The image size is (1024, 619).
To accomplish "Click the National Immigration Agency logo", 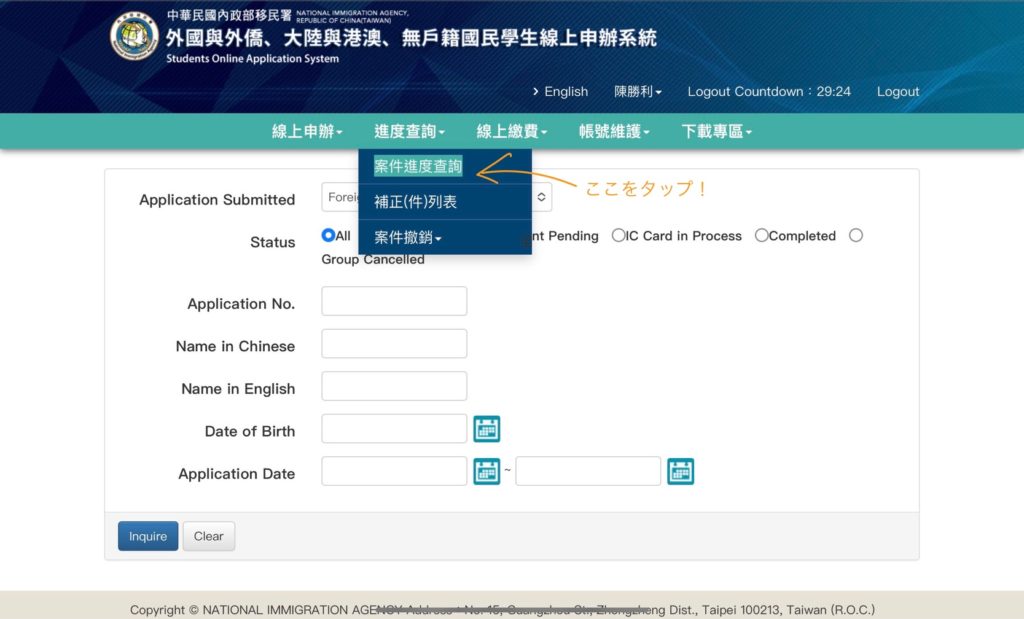I will [131, 37].
